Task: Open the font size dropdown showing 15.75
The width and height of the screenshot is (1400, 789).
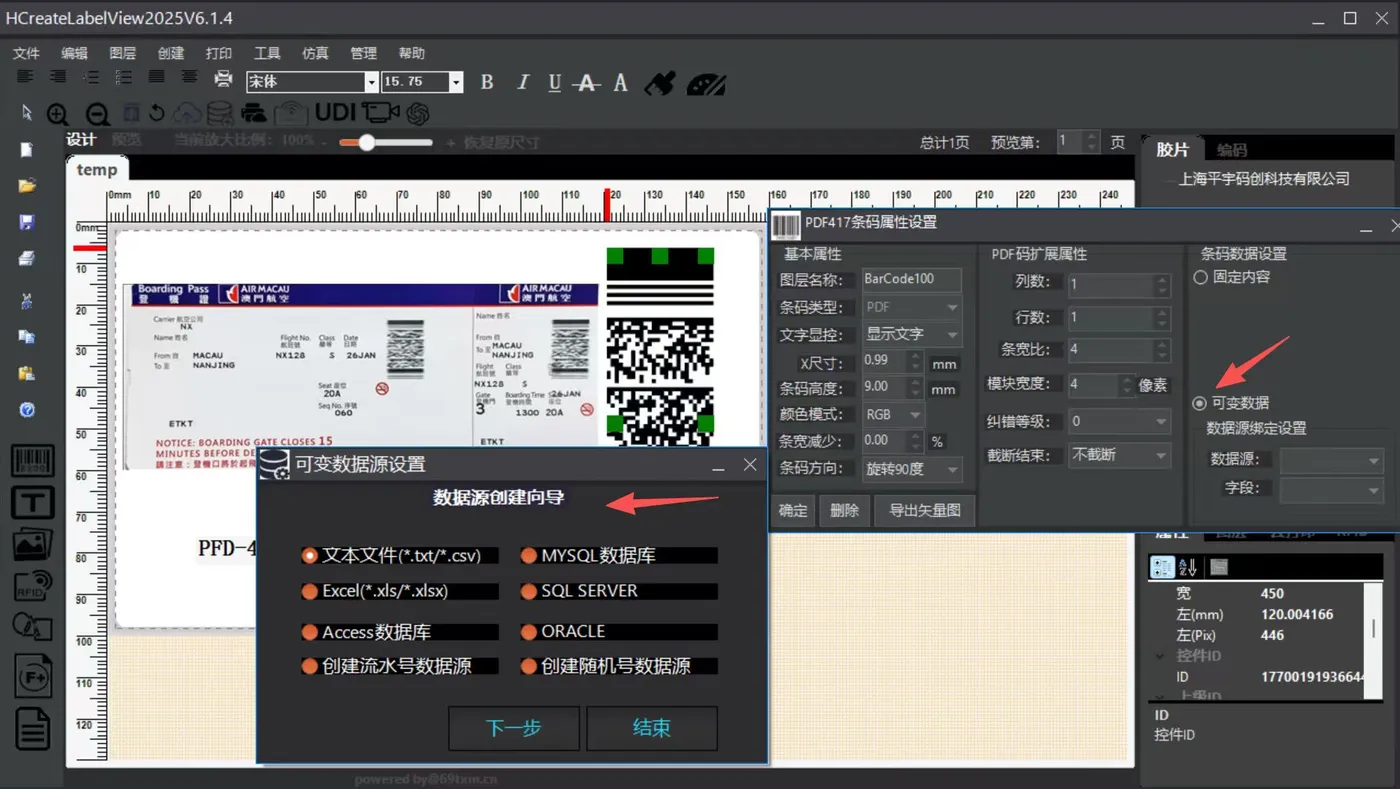Action: (456, 82)
